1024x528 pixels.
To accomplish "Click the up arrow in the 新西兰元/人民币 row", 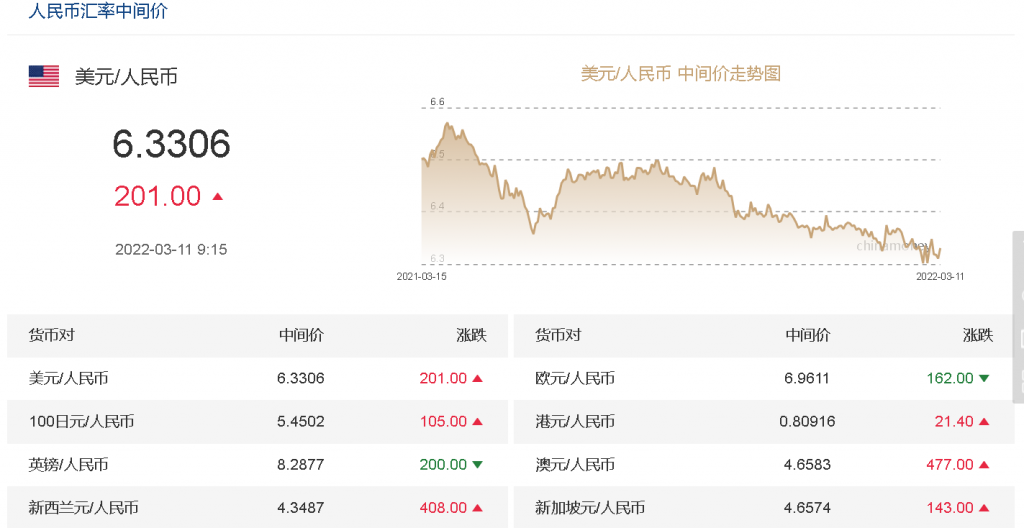I will (x=478, y=508).
